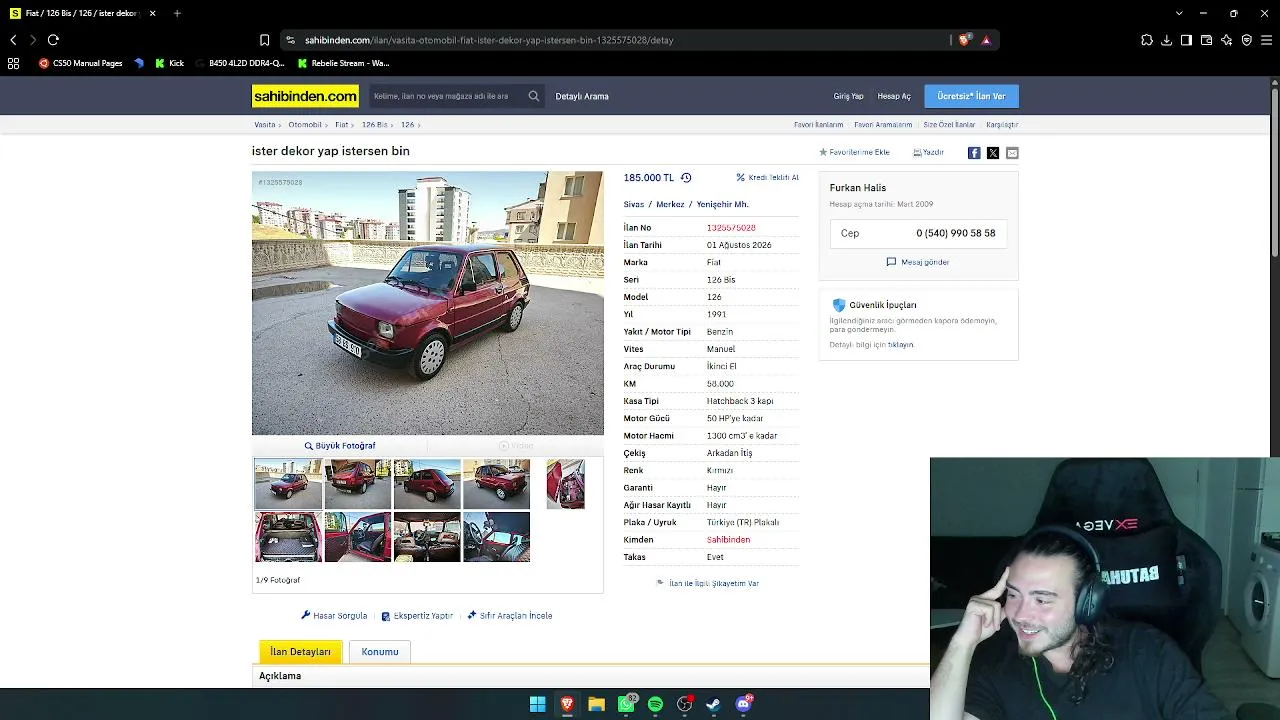This screenshot has width=1280, height=720.
Task: Open the Rebelle Stream bookmark
Action: click(343, 63)
